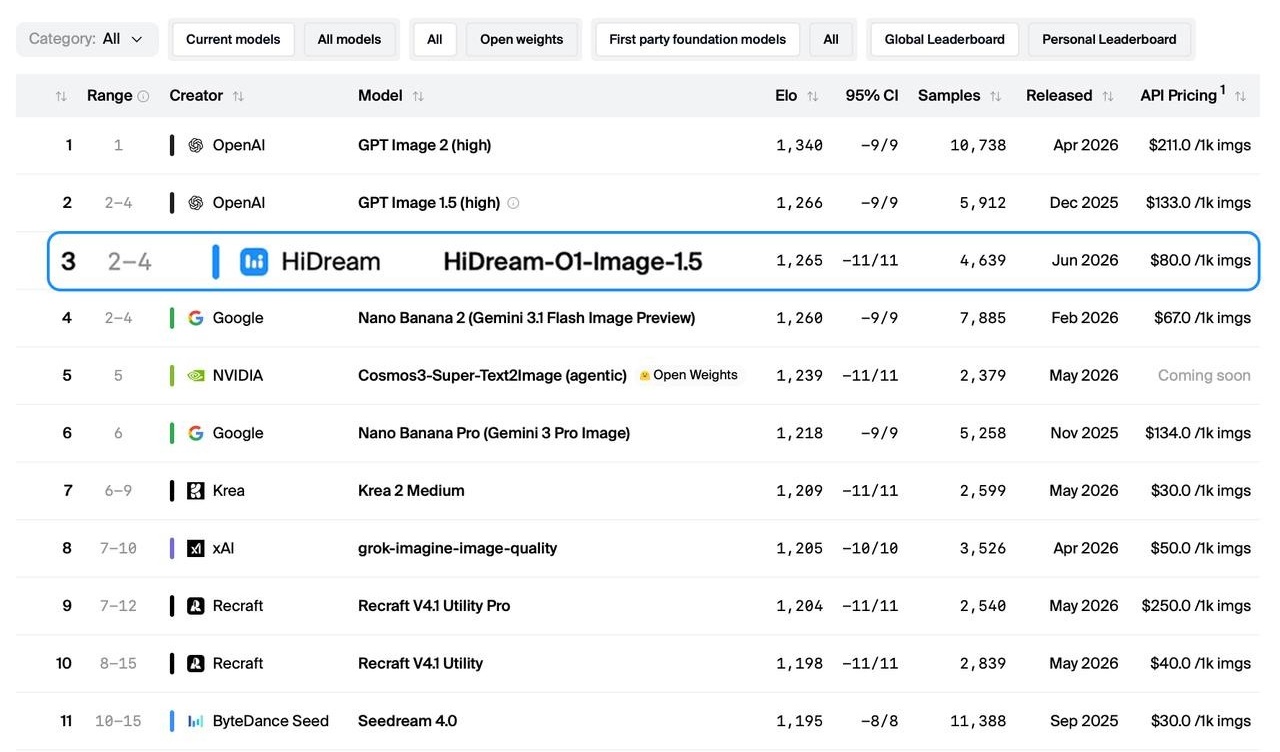Click the HiDream creator name

coord(331,262)
